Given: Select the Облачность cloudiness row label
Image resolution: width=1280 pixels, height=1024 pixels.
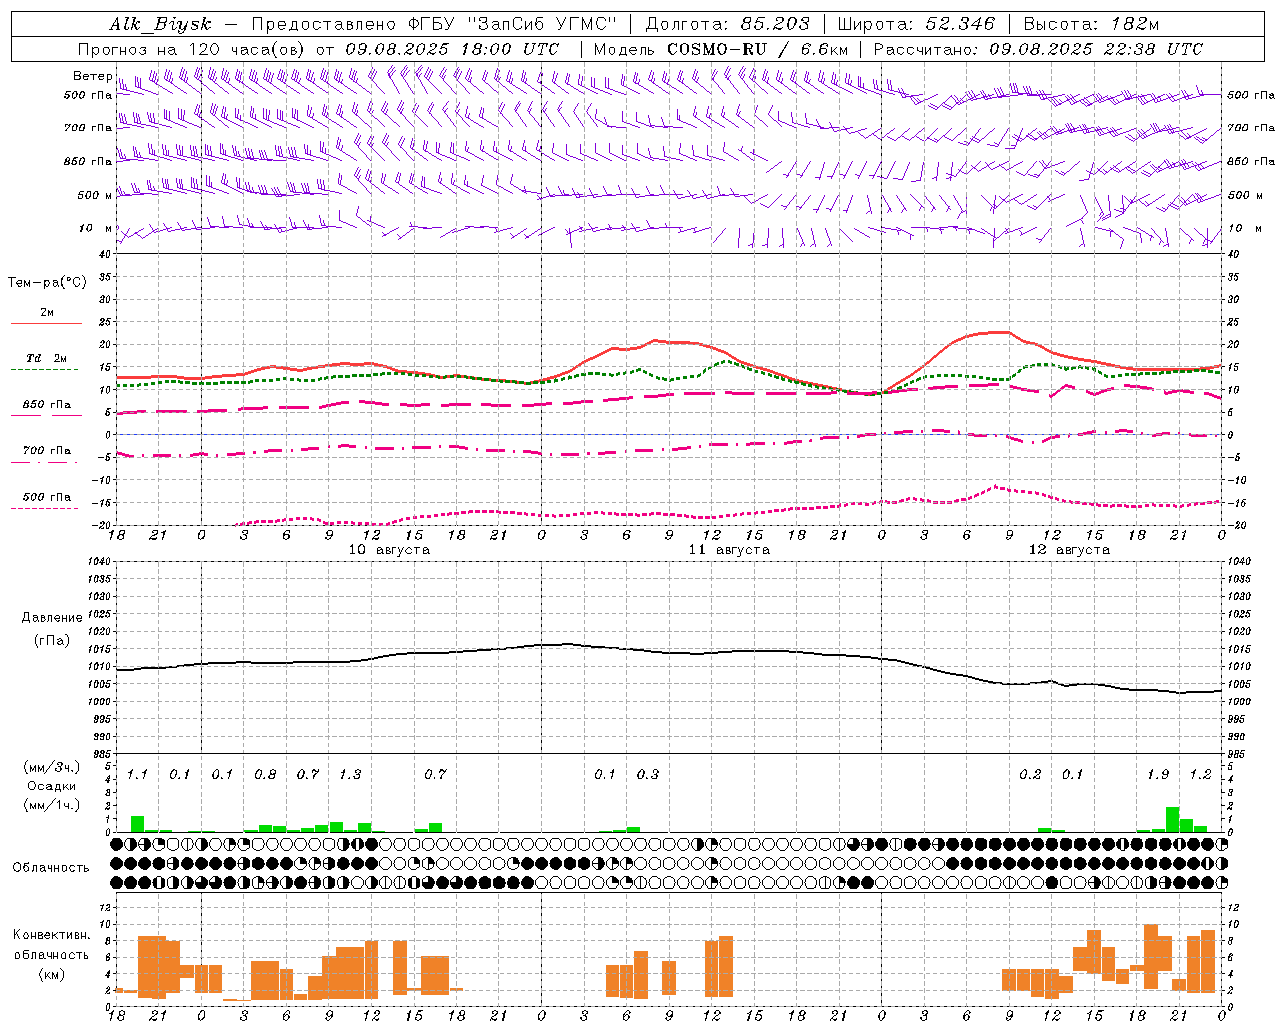Looking at the screenshot, I should (51, 867).
